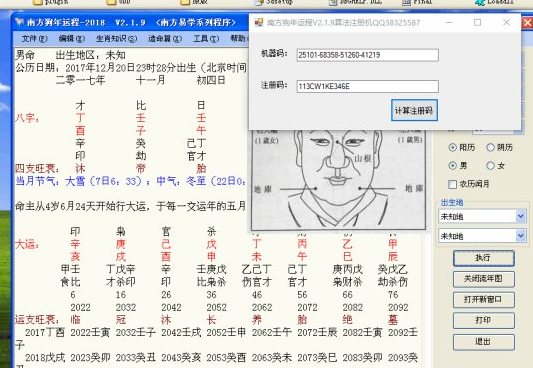The width and height of the screenshot is (533, 368).
Task: Click the 关闭流年图 button
Action: pyautogui.click(x=483, y=279)
